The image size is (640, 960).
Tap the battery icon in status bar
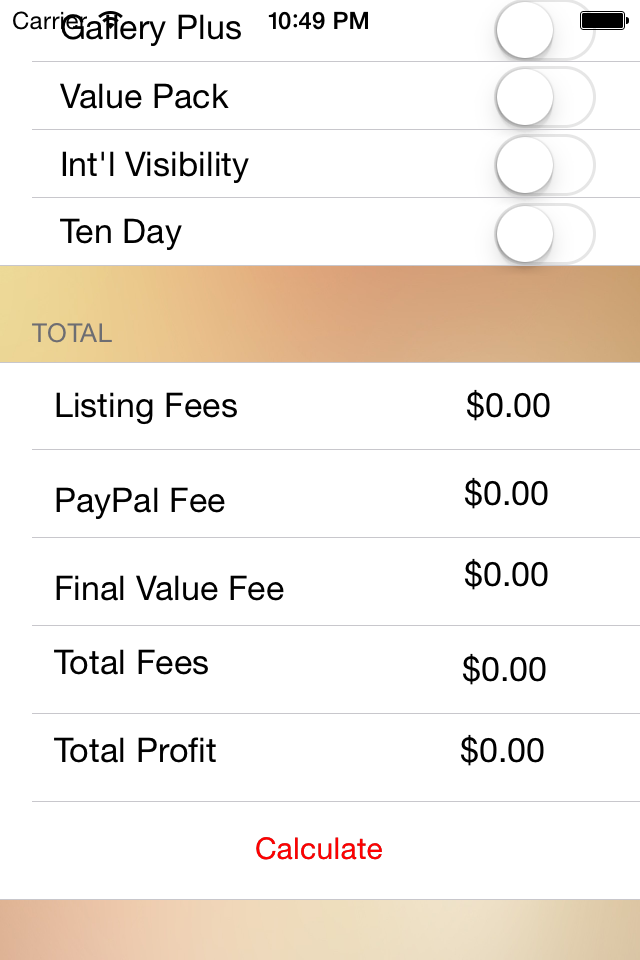click(x=604, y=21)
